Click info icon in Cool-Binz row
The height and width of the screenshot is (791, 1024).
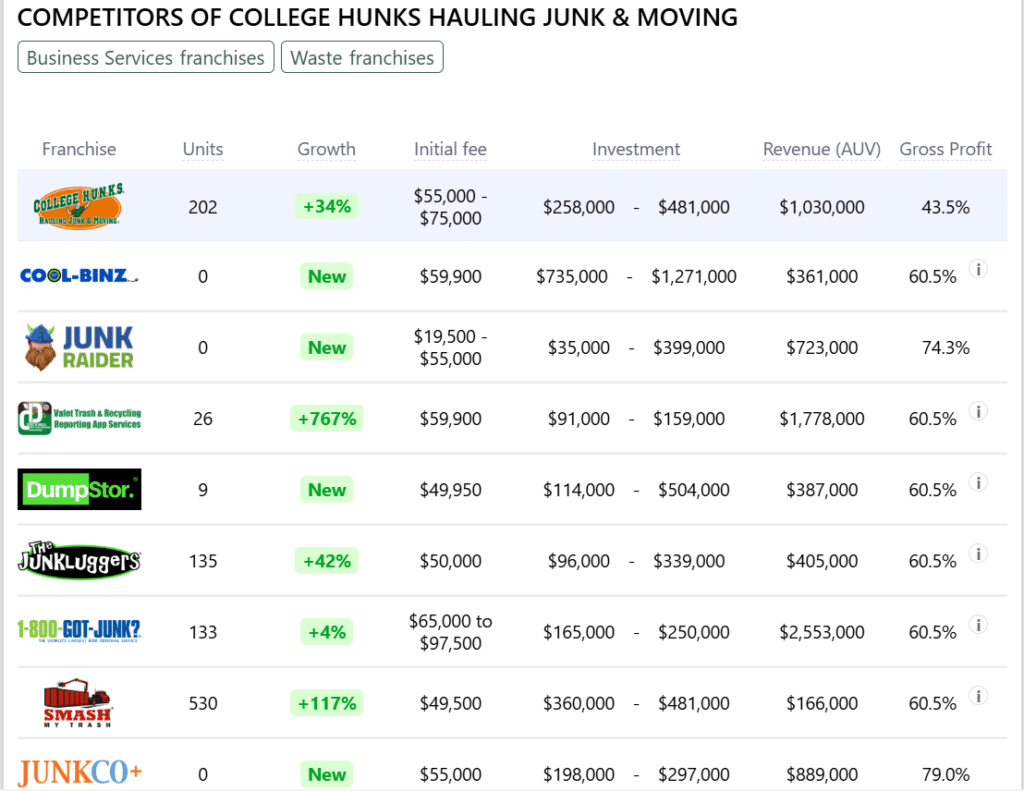coord(978,268)
